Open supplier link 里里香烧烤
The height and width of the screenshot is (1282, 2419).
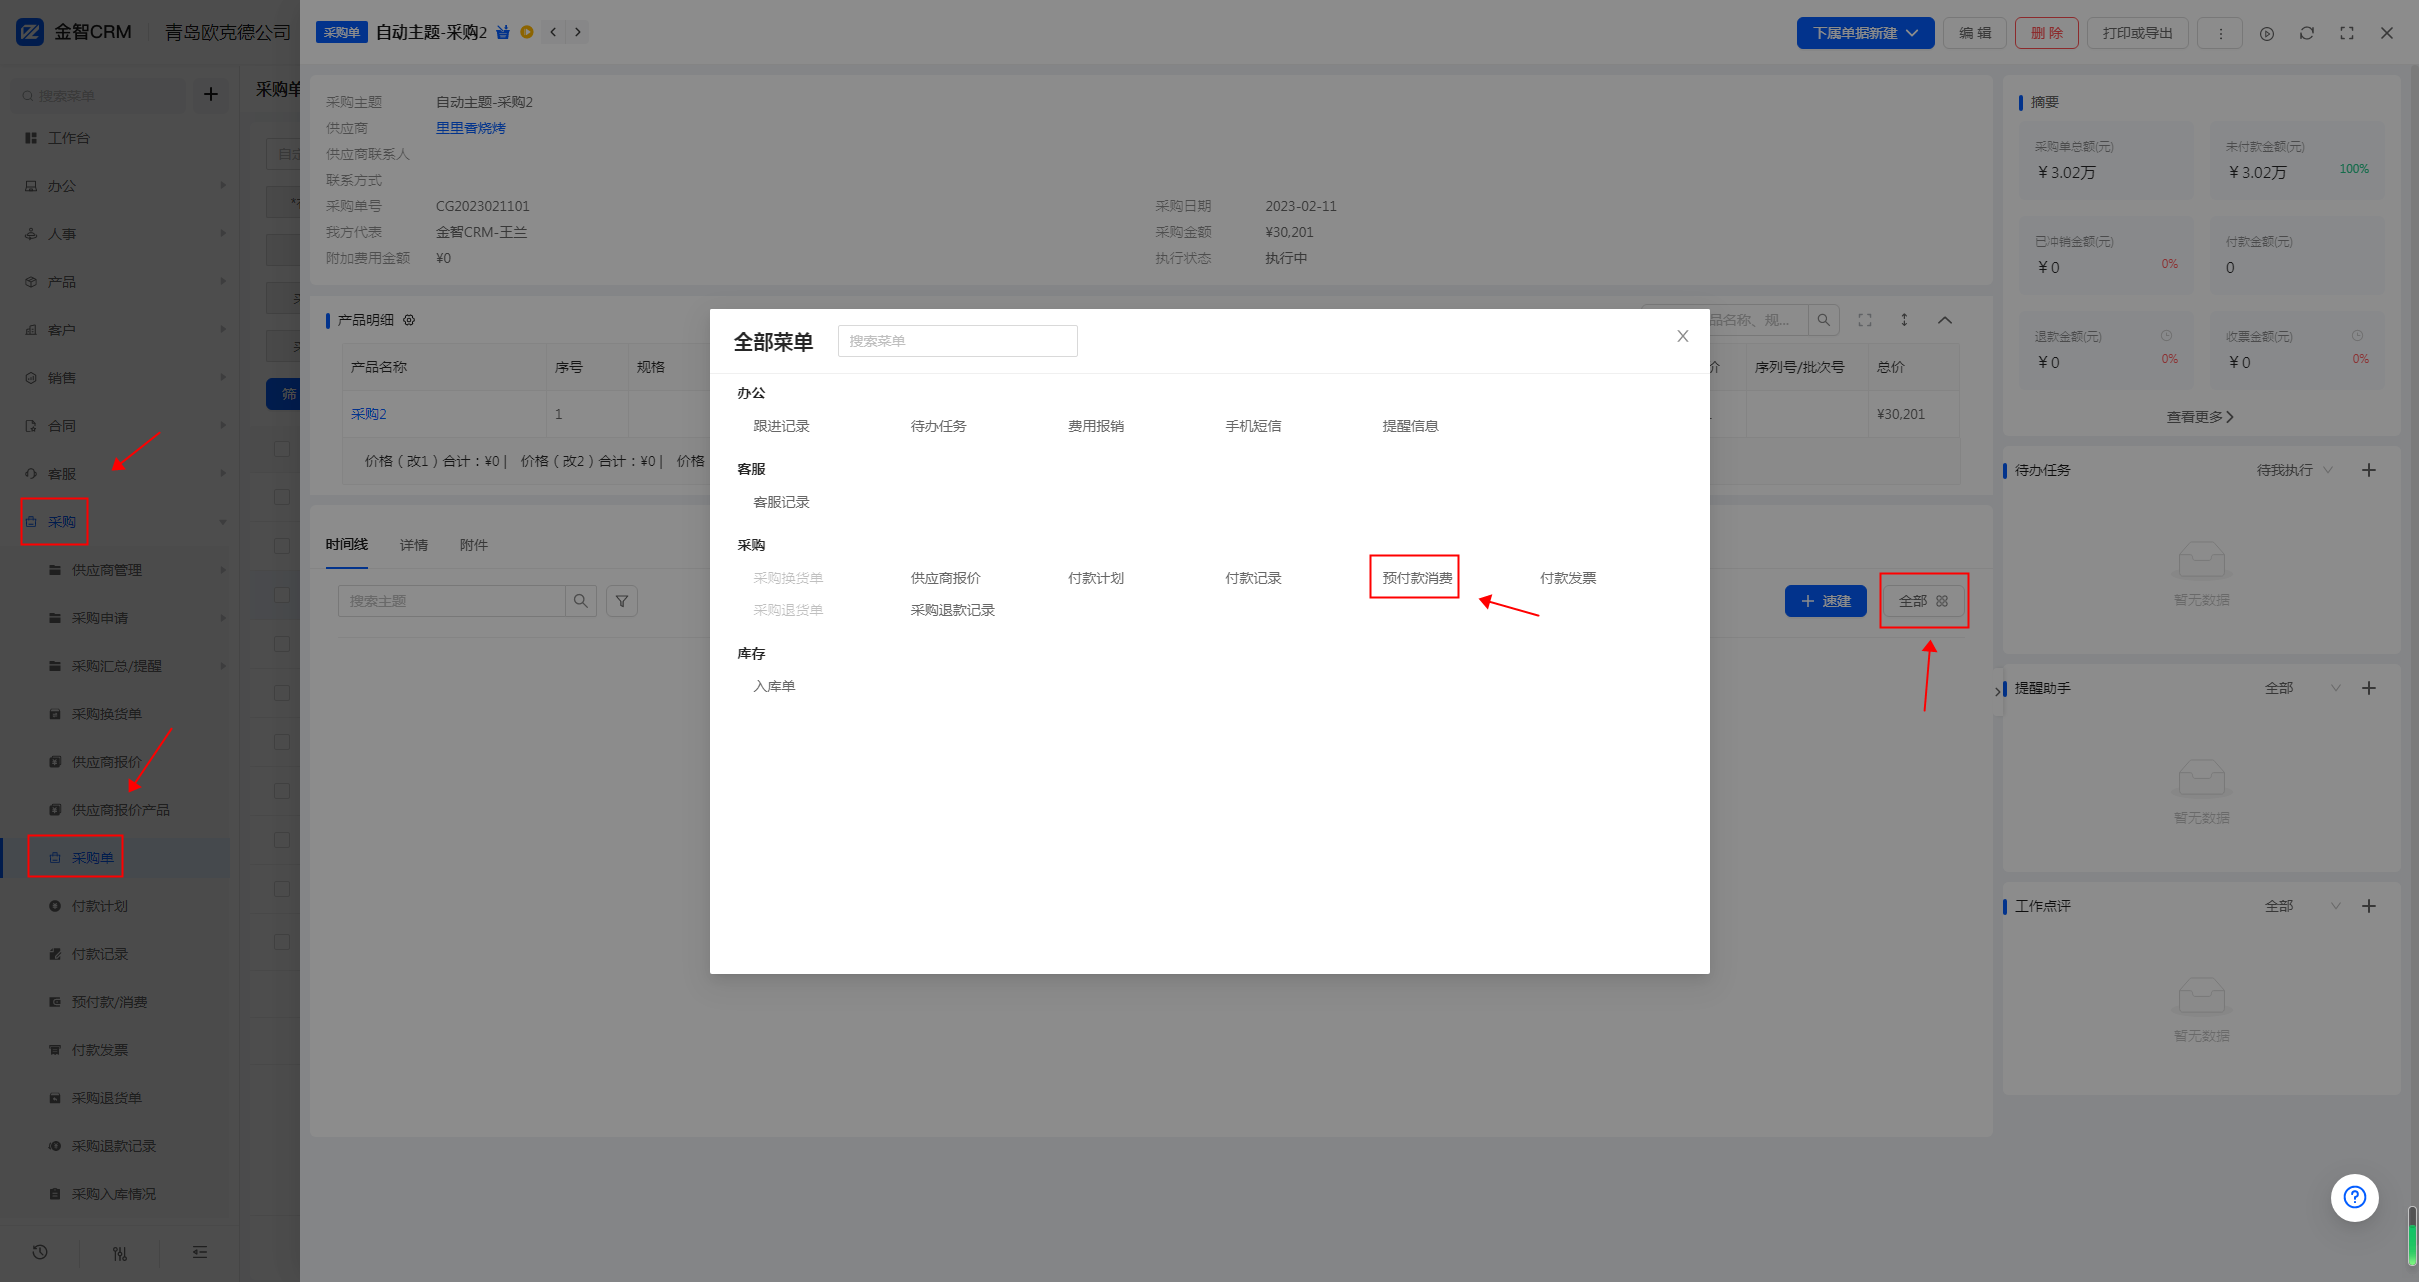[470, 128]
